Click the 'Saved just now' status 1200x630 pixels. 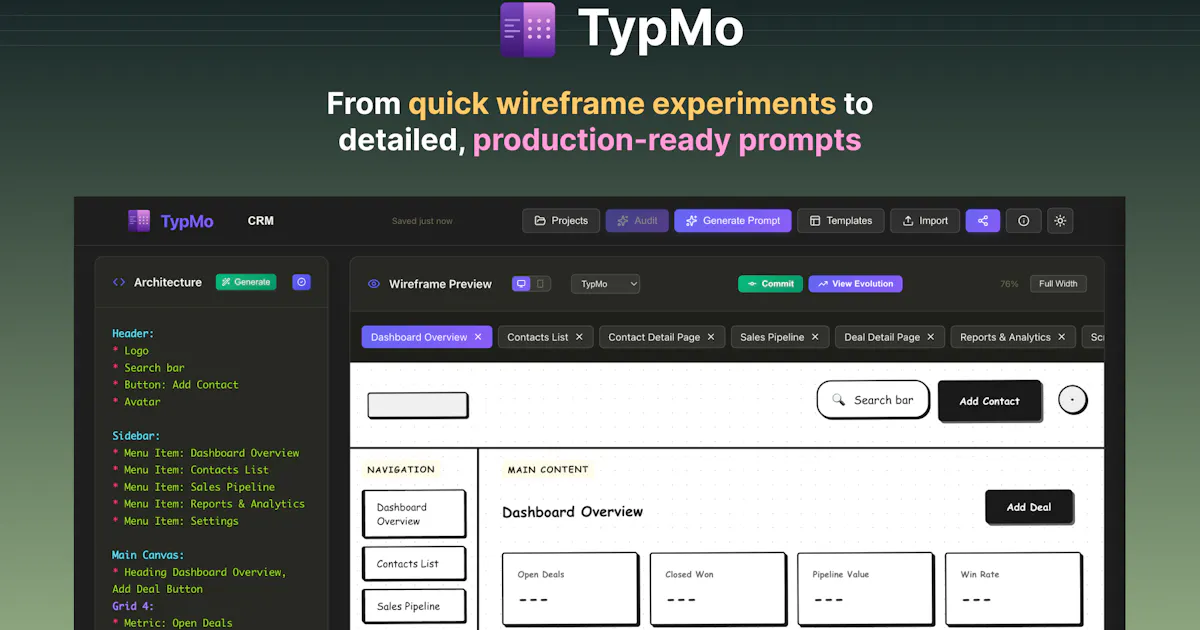tap(422, 221)
